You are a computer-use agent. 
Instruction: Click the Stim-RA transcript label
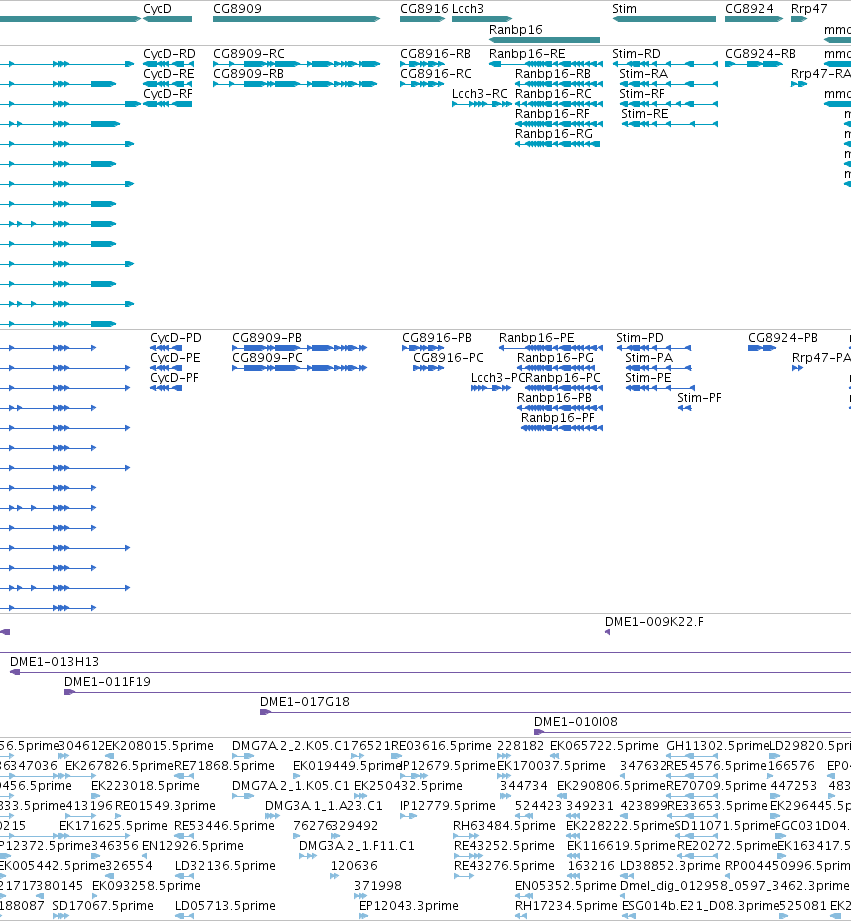(643, 74)
